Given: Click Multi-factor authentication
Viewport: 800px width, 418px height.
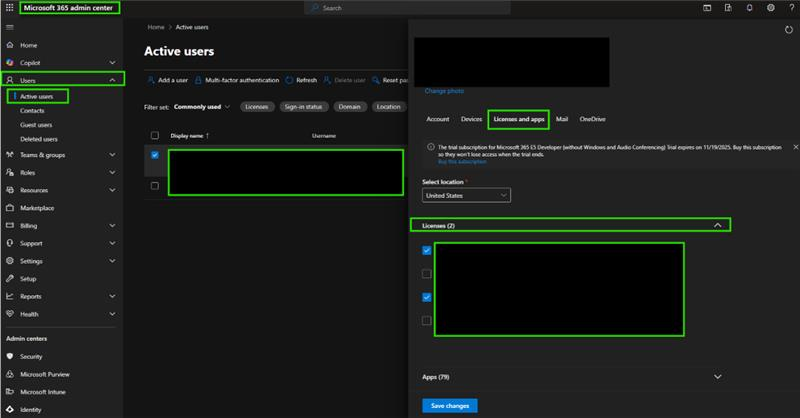Looking at the screenshot, I should pos(237,80).
